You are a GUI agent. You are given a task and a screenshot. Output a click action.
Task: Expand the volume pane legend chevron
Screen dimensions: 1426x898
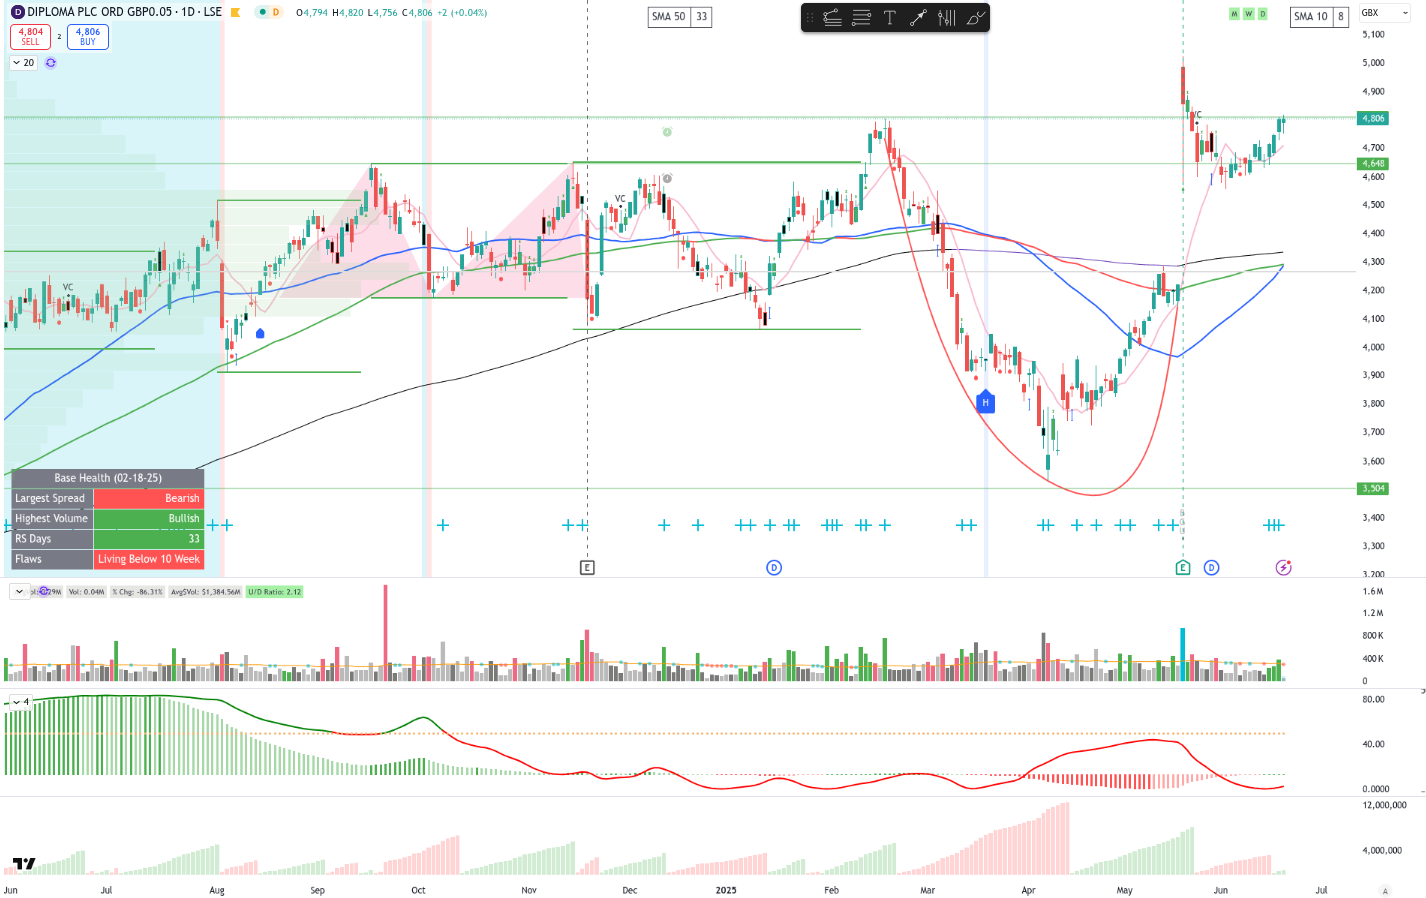click(x=19, y=592)
